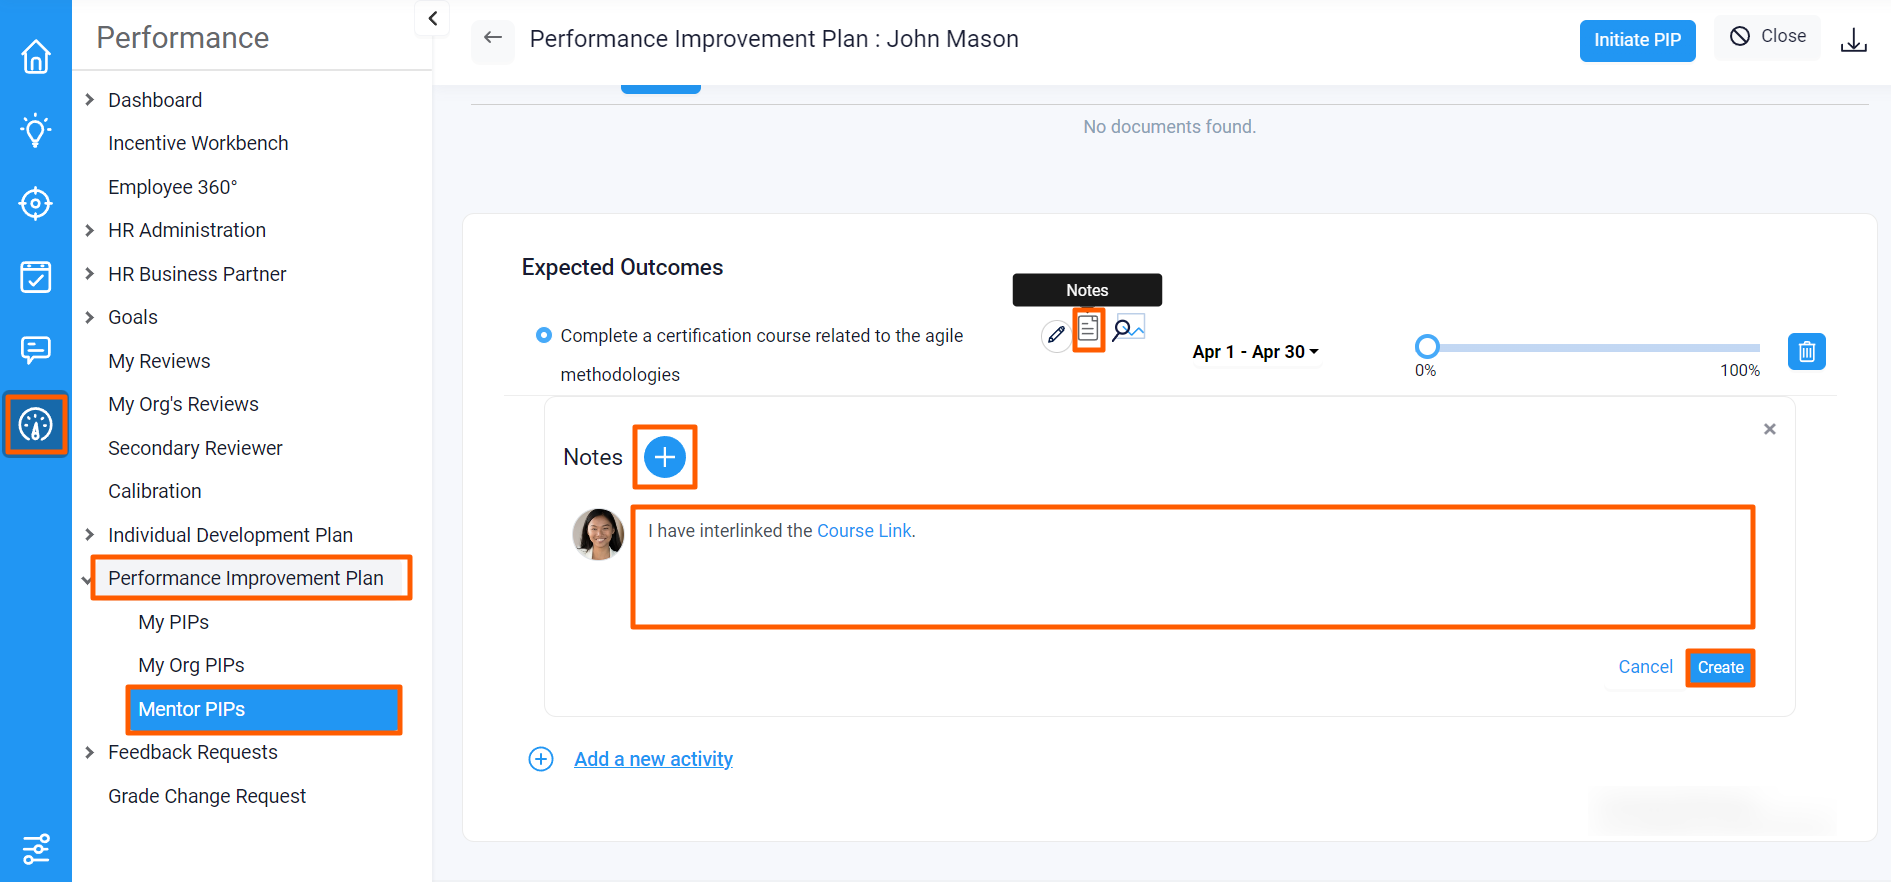Open the chat feedback icon in left rail
Viewport: 1891px width, 882px height.
[36, 349]
